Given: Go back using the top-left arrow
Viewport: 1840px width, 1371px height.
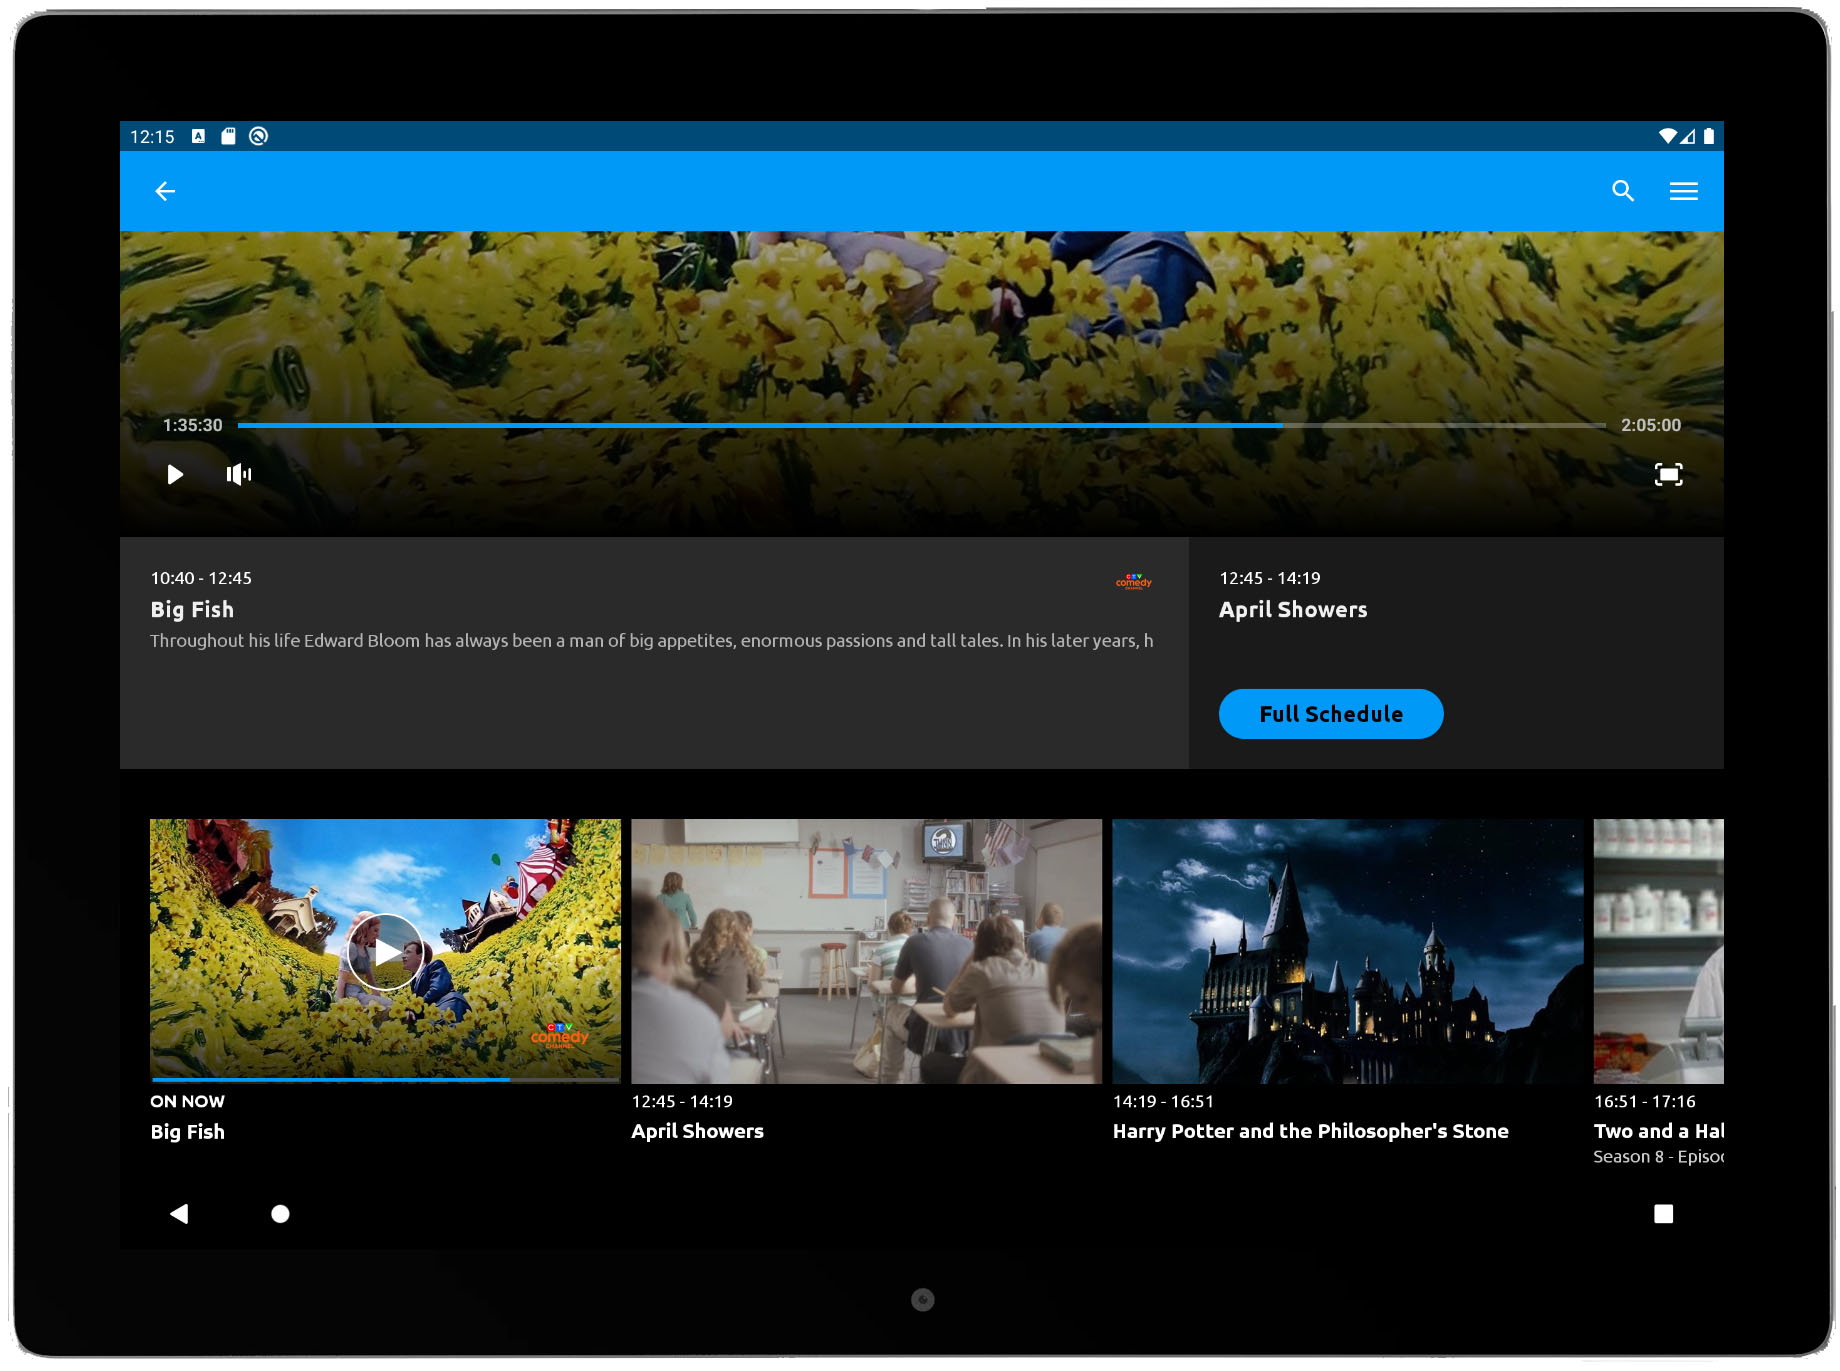Looking at the screenshot, I should (165, 191).
